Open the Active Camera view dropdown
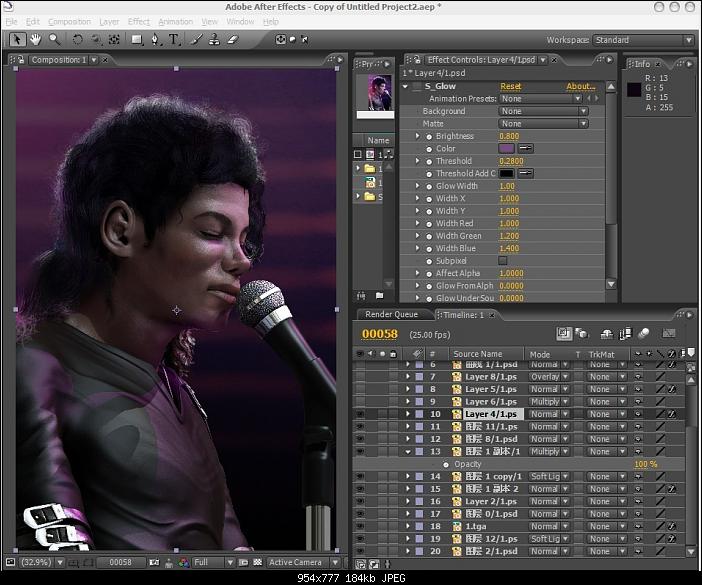 304,563
